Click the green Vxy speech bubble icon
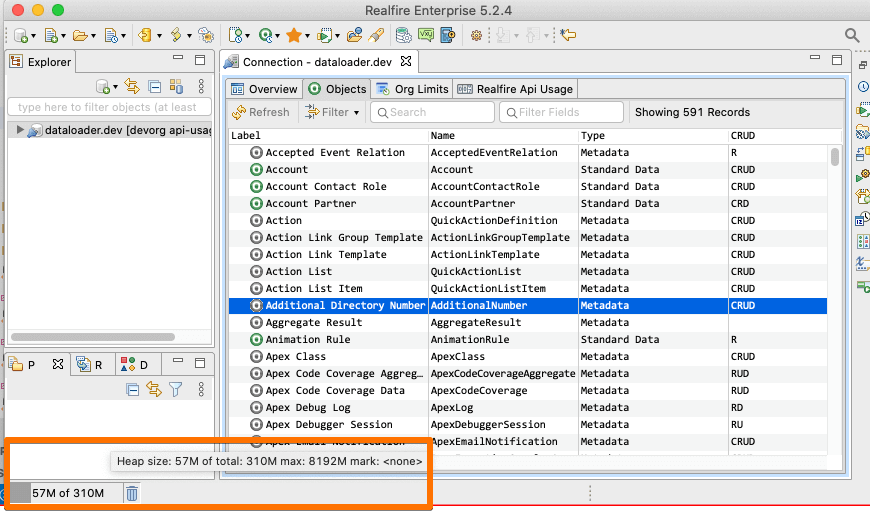 tap(426, 36)
